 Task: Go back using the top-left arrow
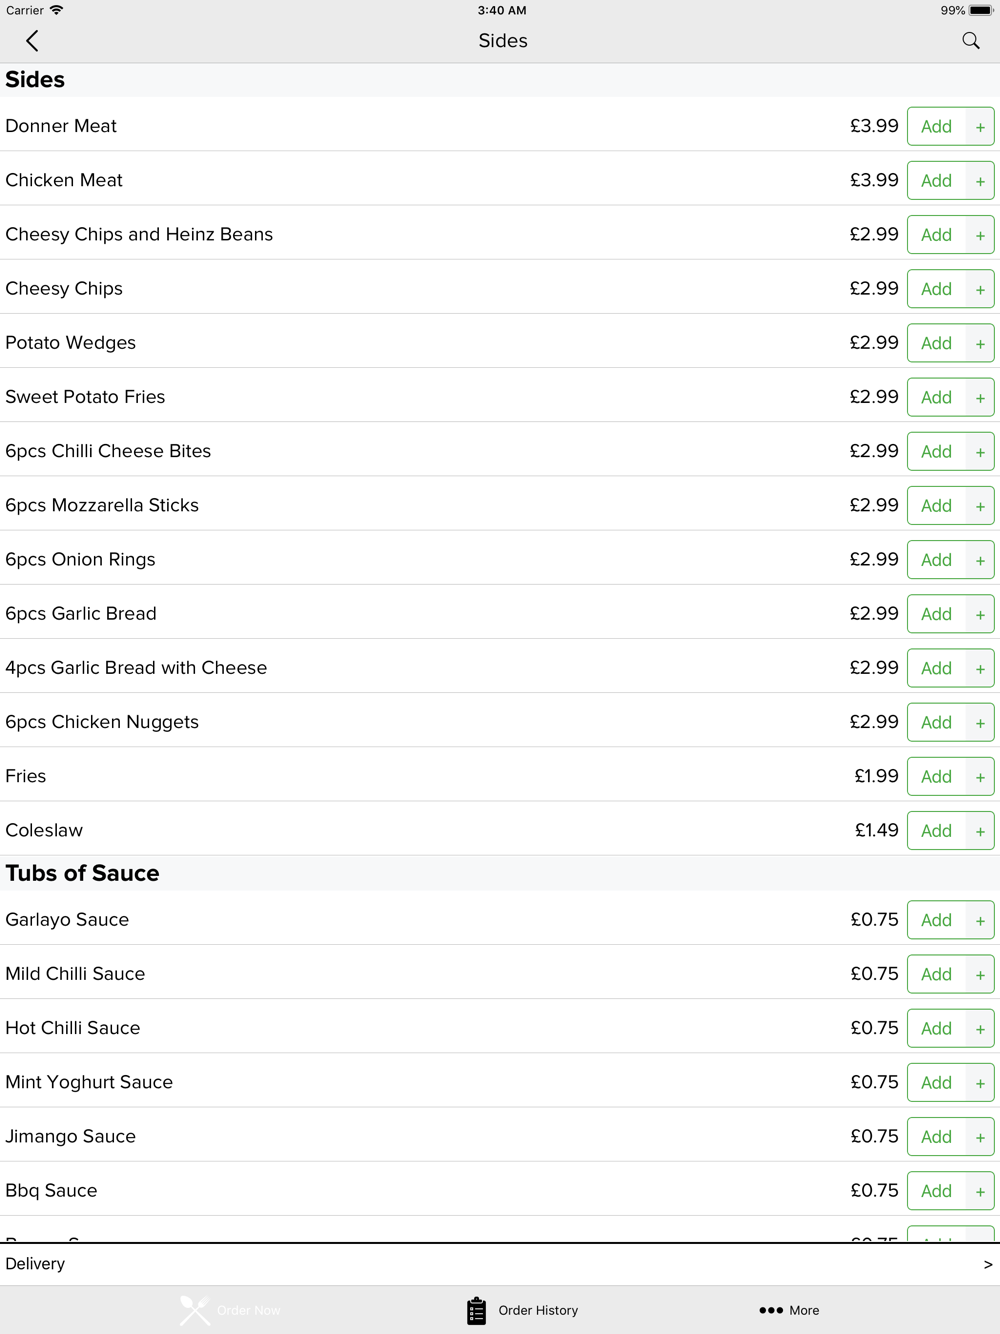tap(32, 41)
